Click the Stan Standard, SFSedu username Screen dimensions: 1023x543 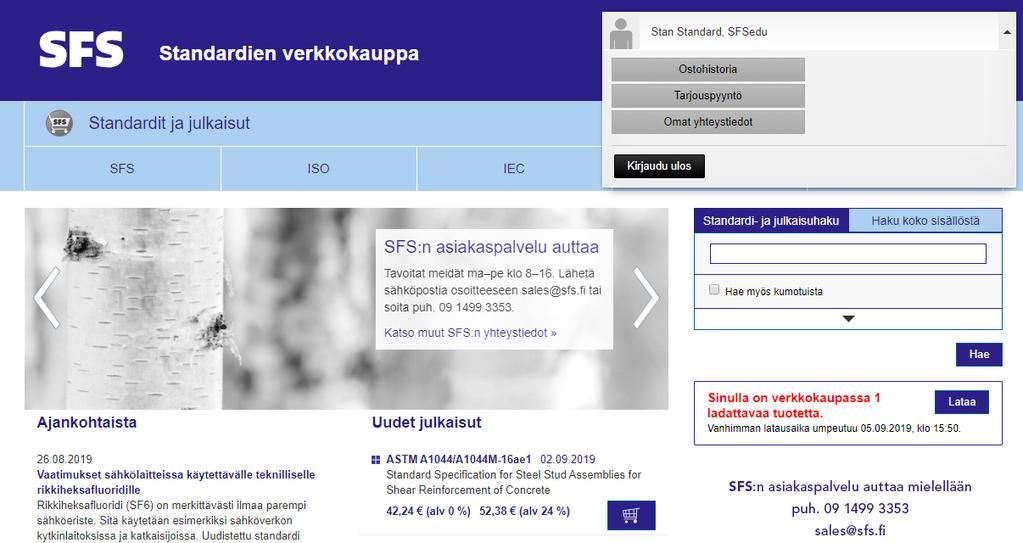point(709,32)
